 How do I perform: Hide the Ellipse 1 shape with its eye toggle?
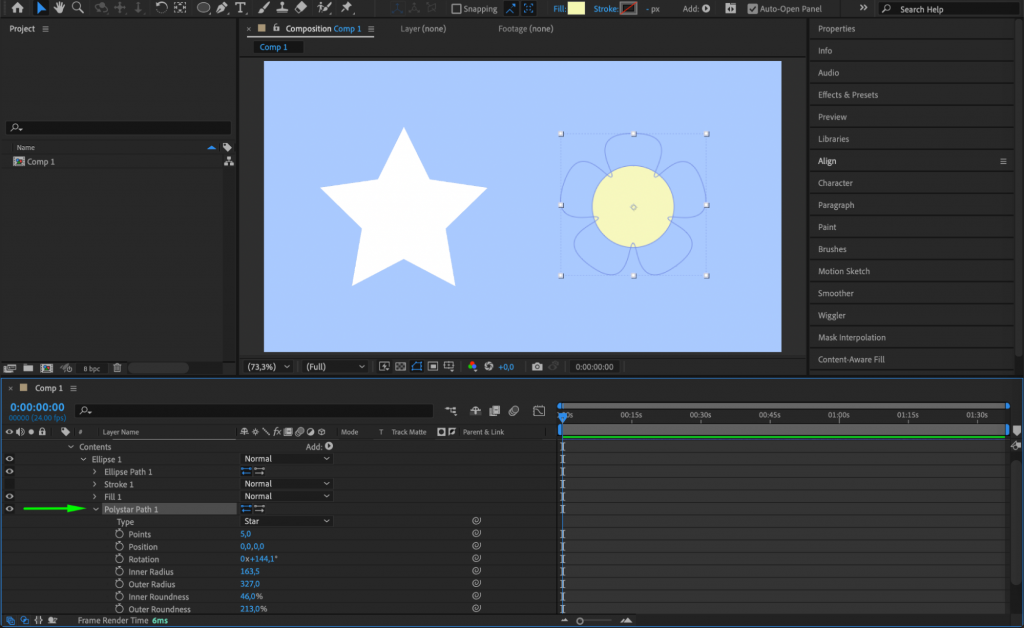coord(8,459)
